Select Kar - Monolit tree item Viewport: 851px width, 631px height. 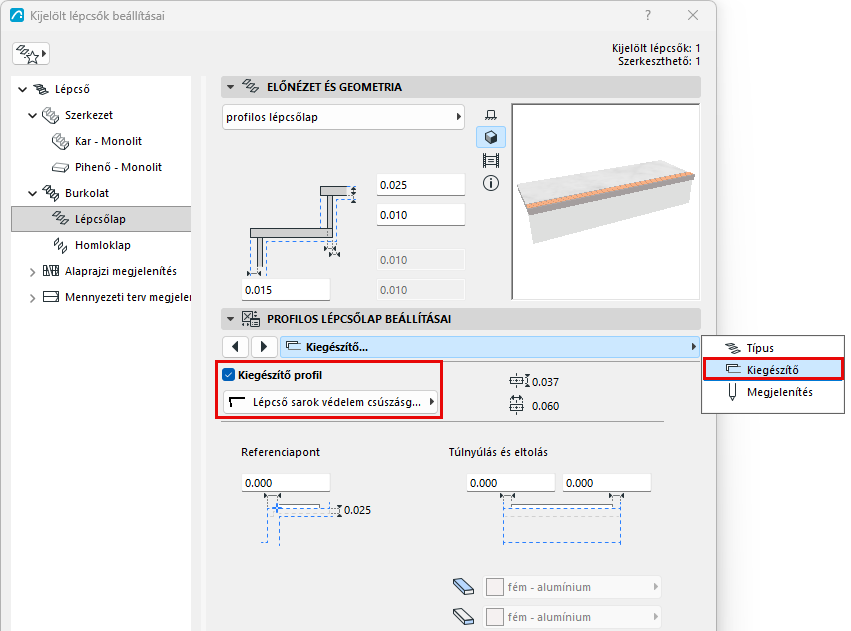(108, 142)
